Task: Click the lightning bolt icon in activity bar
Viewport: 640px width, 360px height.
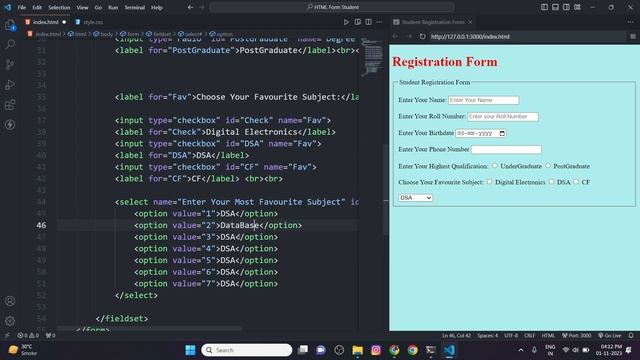Action: tap(10, 124)
